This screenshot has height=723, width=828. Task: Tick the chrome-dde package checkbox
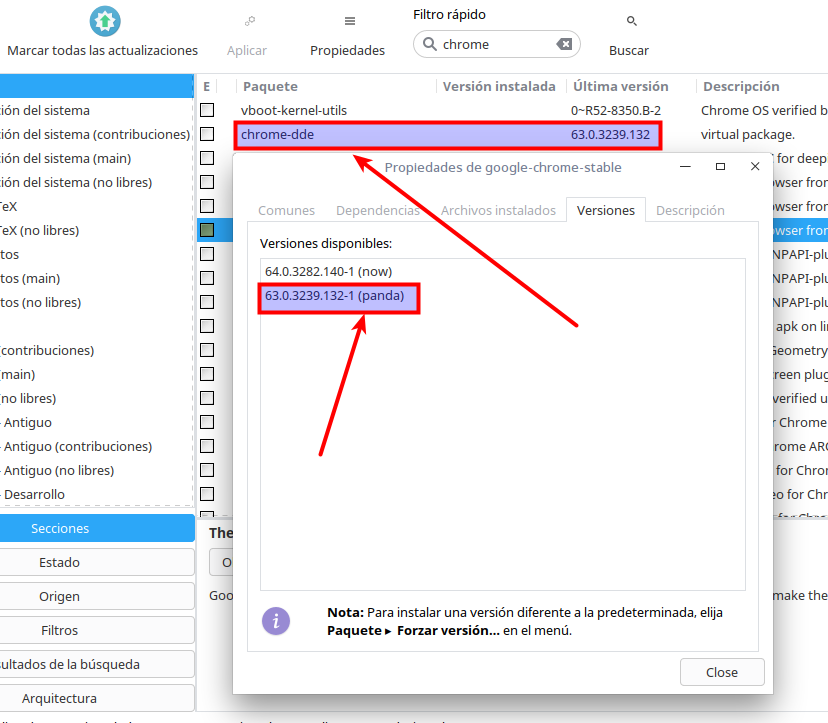tap(207, 134)
